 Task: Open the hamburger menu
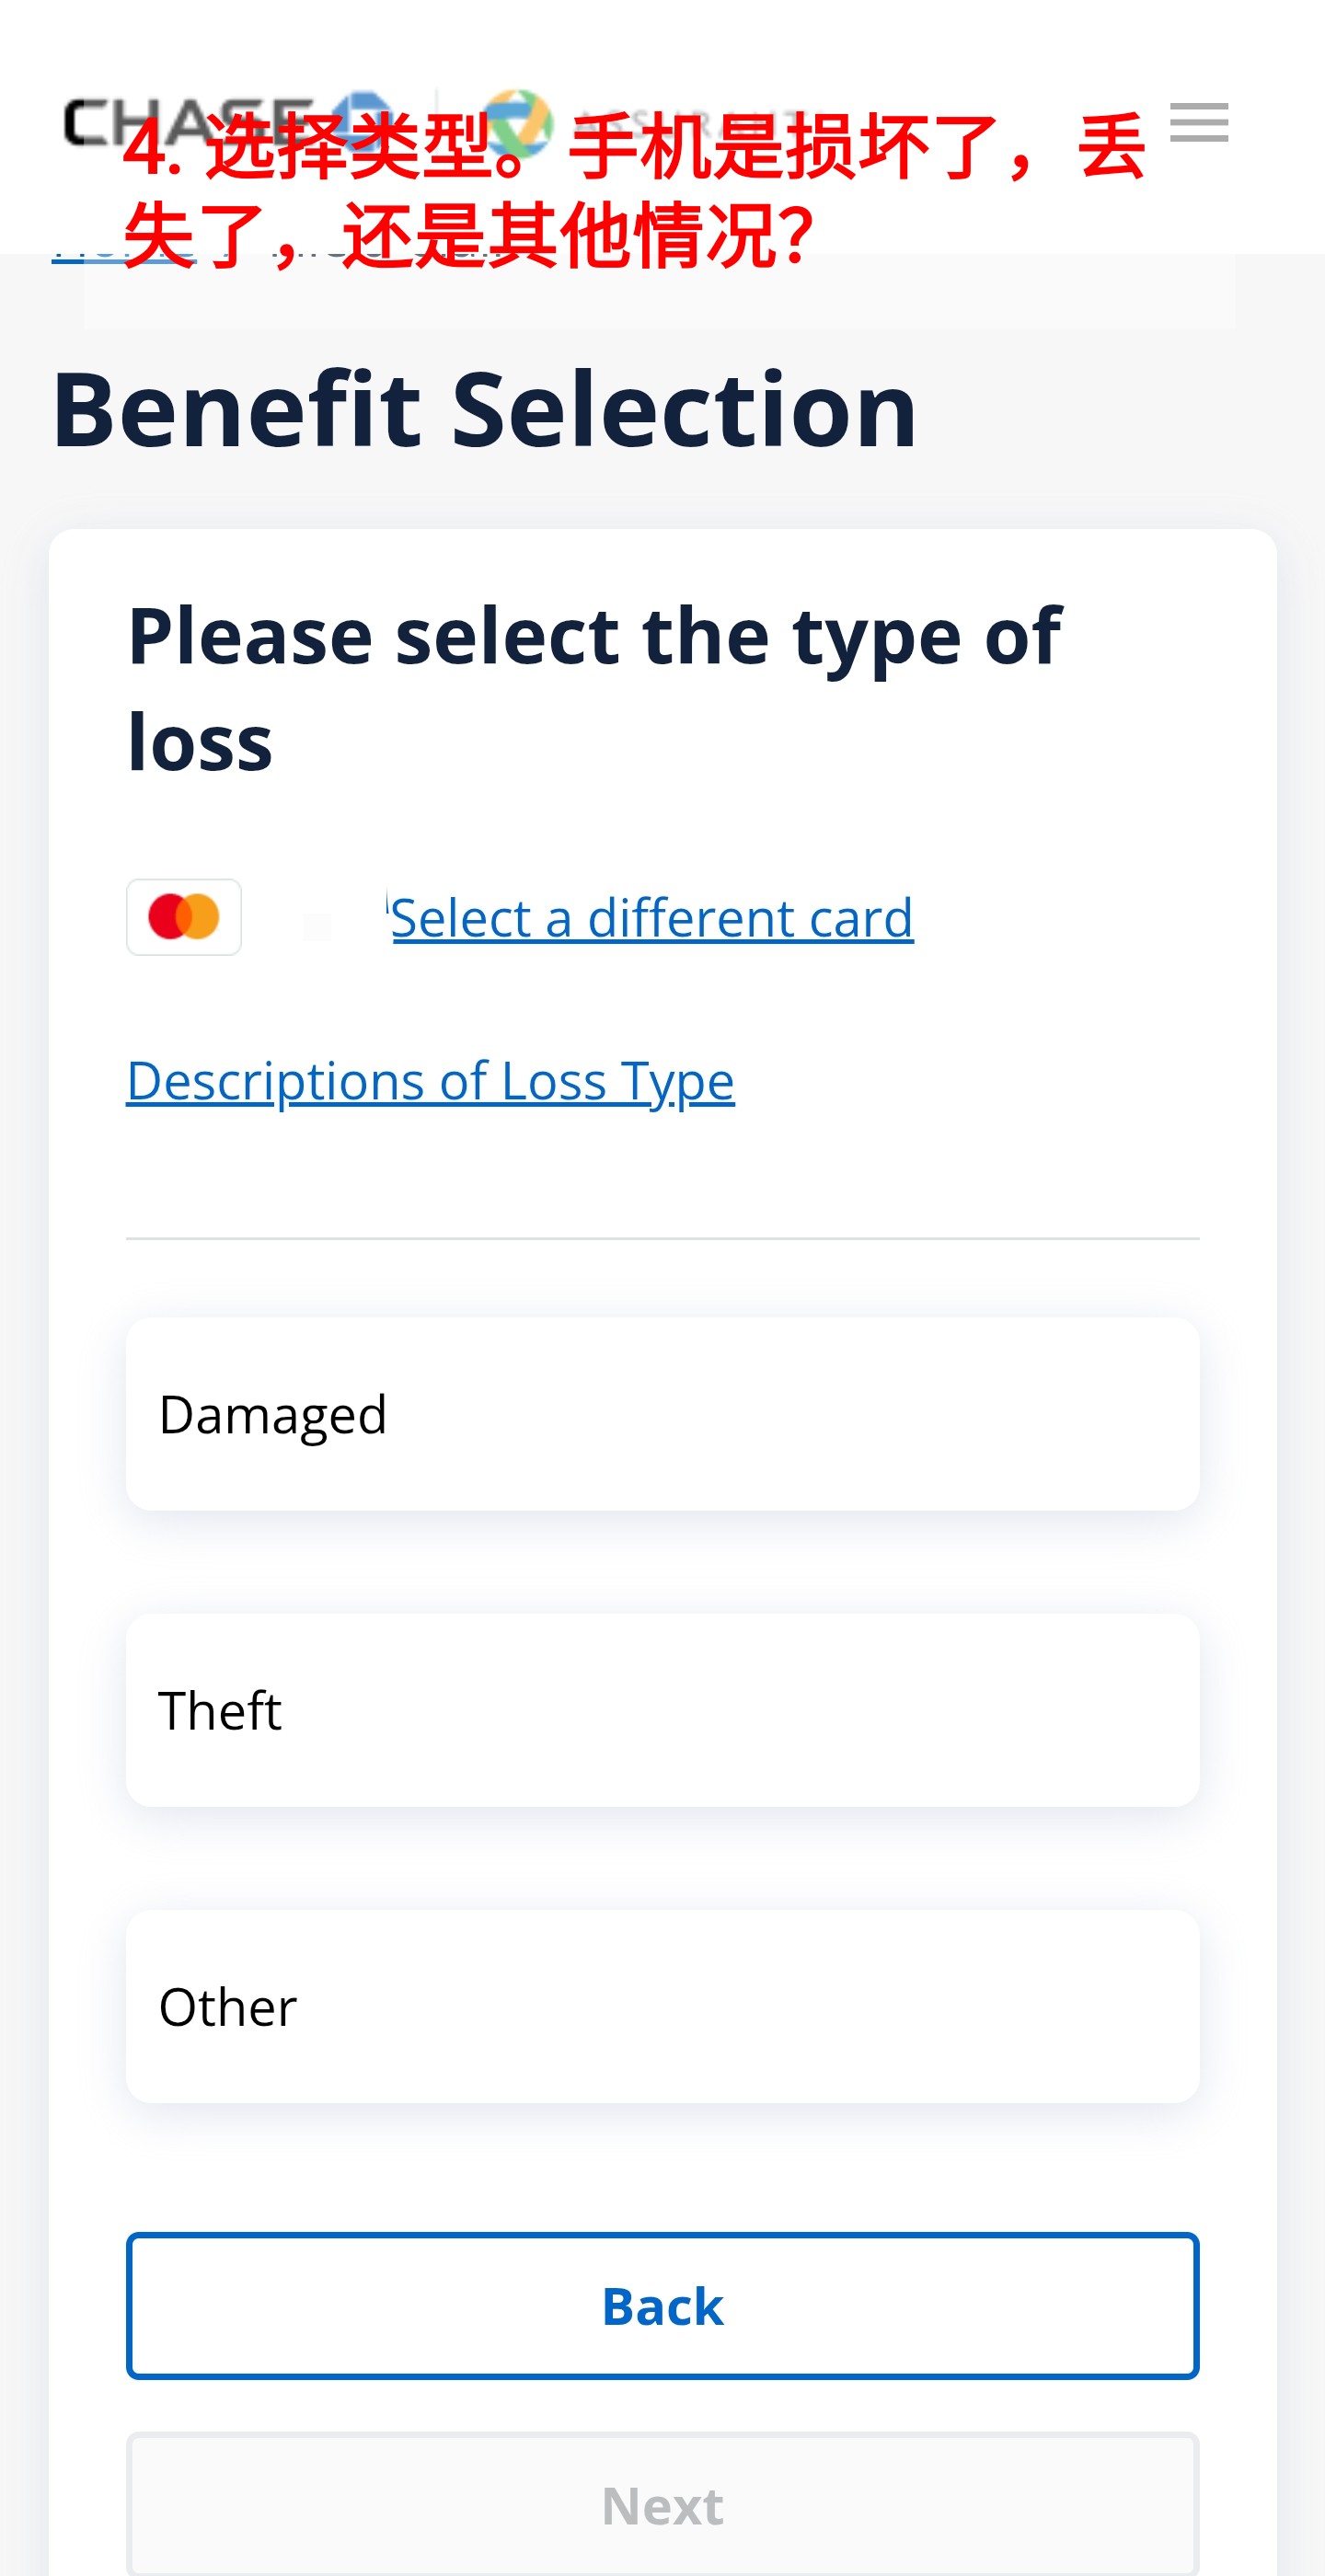click(1198, 122)
